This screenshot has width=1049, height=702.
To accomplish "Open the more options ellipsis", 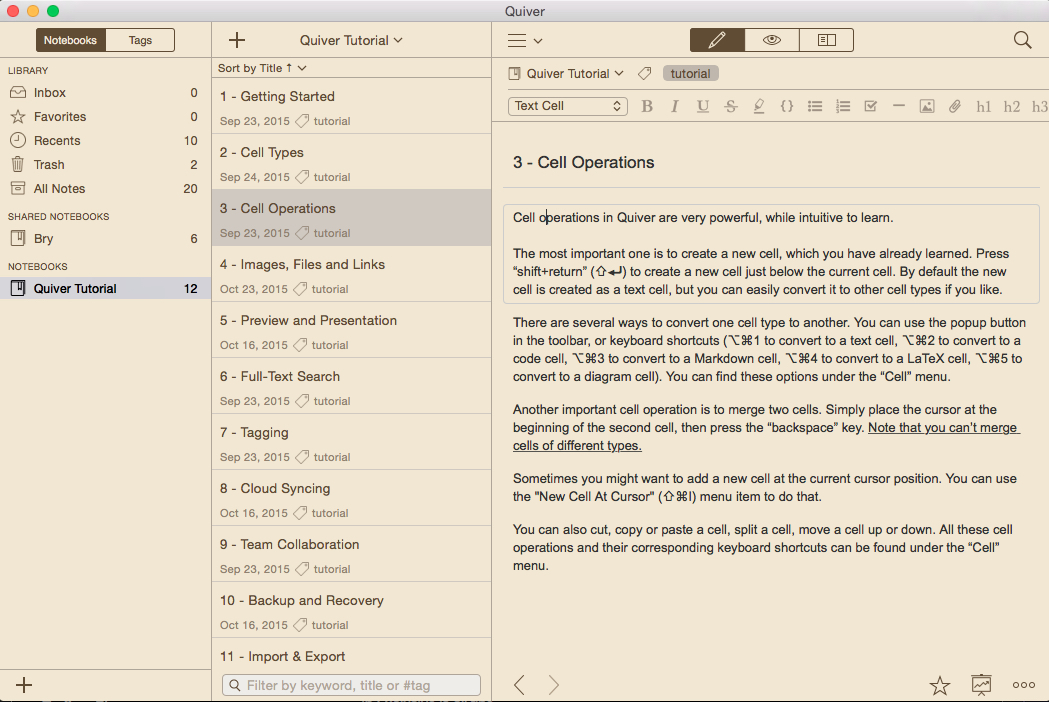I will [1024, 685].
